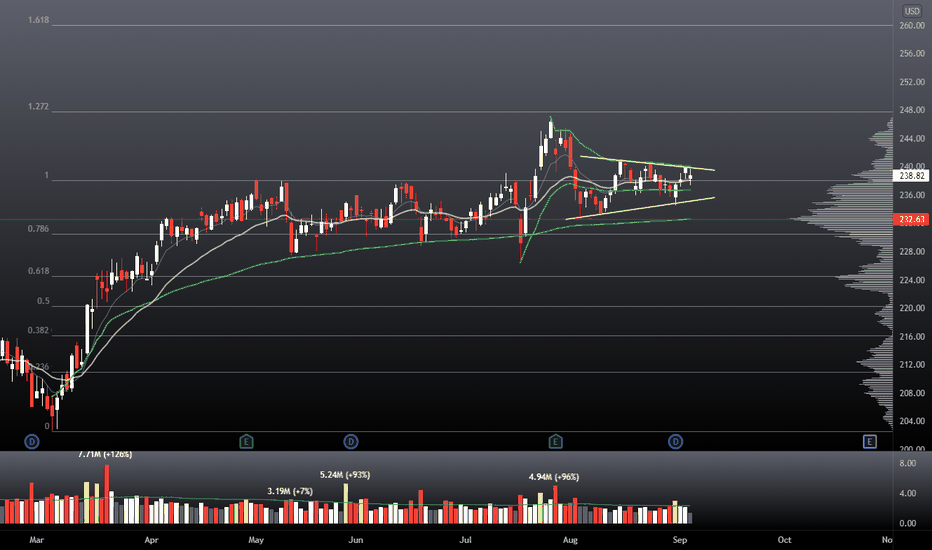Click the Jun label on time axis
Image resolution: width=932 pixels, height=550 pixels.
coord(355,540)
